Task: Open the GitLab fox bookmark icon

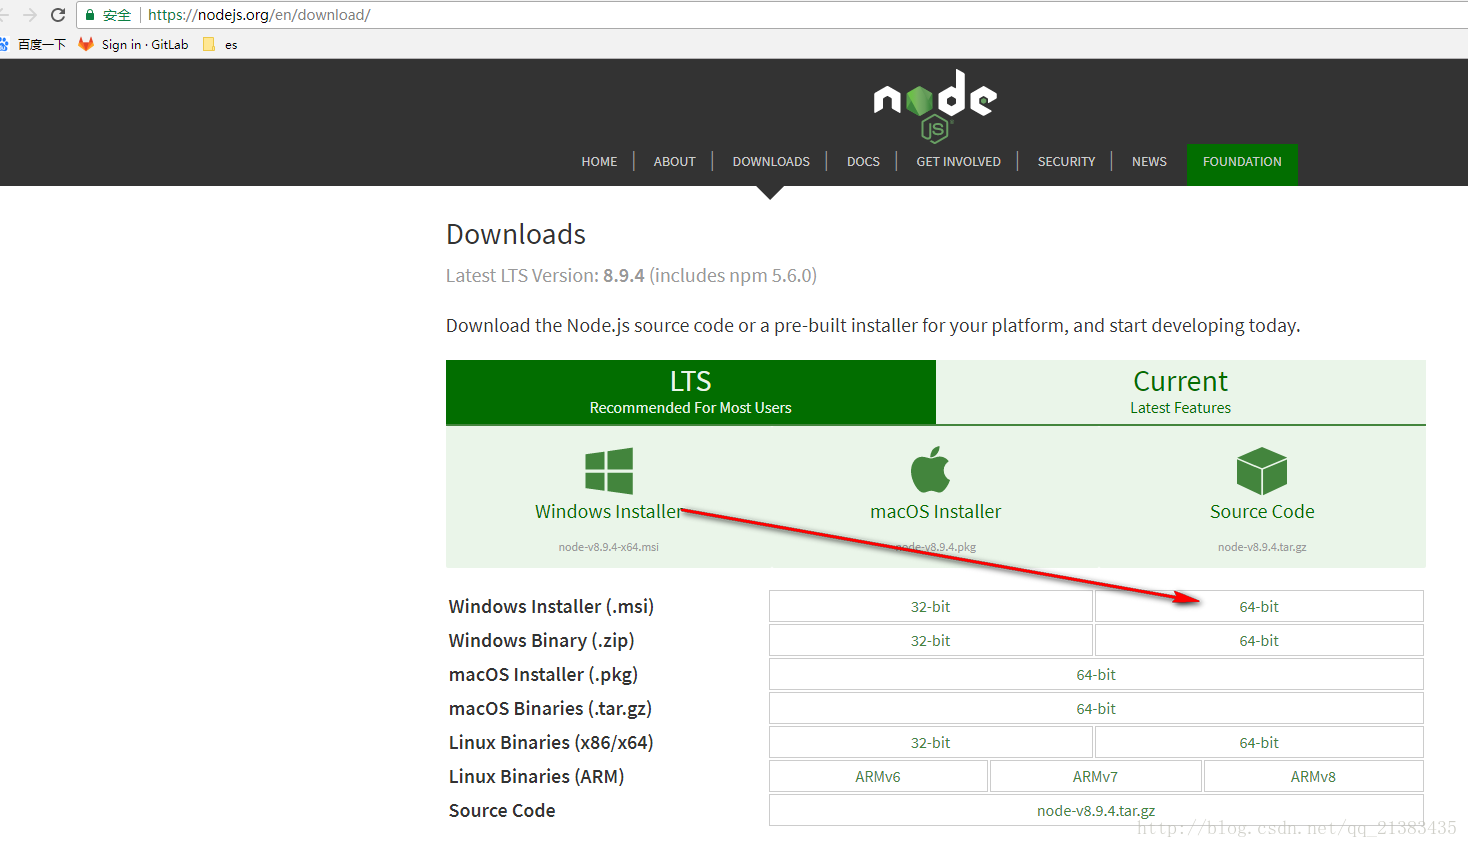Action: pyautogui.click(x=86, y=44)
